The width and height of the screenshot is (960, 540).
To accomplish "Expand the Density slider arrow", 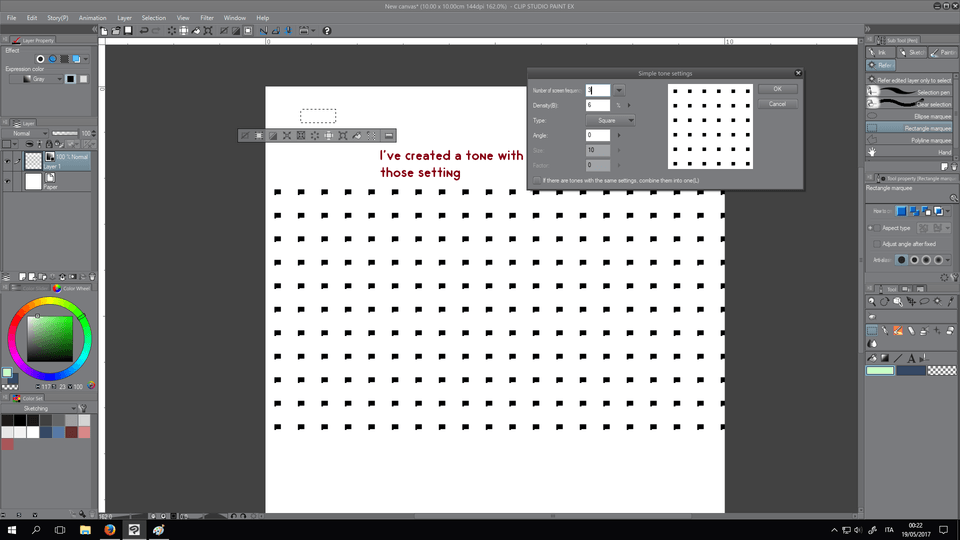I will pos(629,105).
